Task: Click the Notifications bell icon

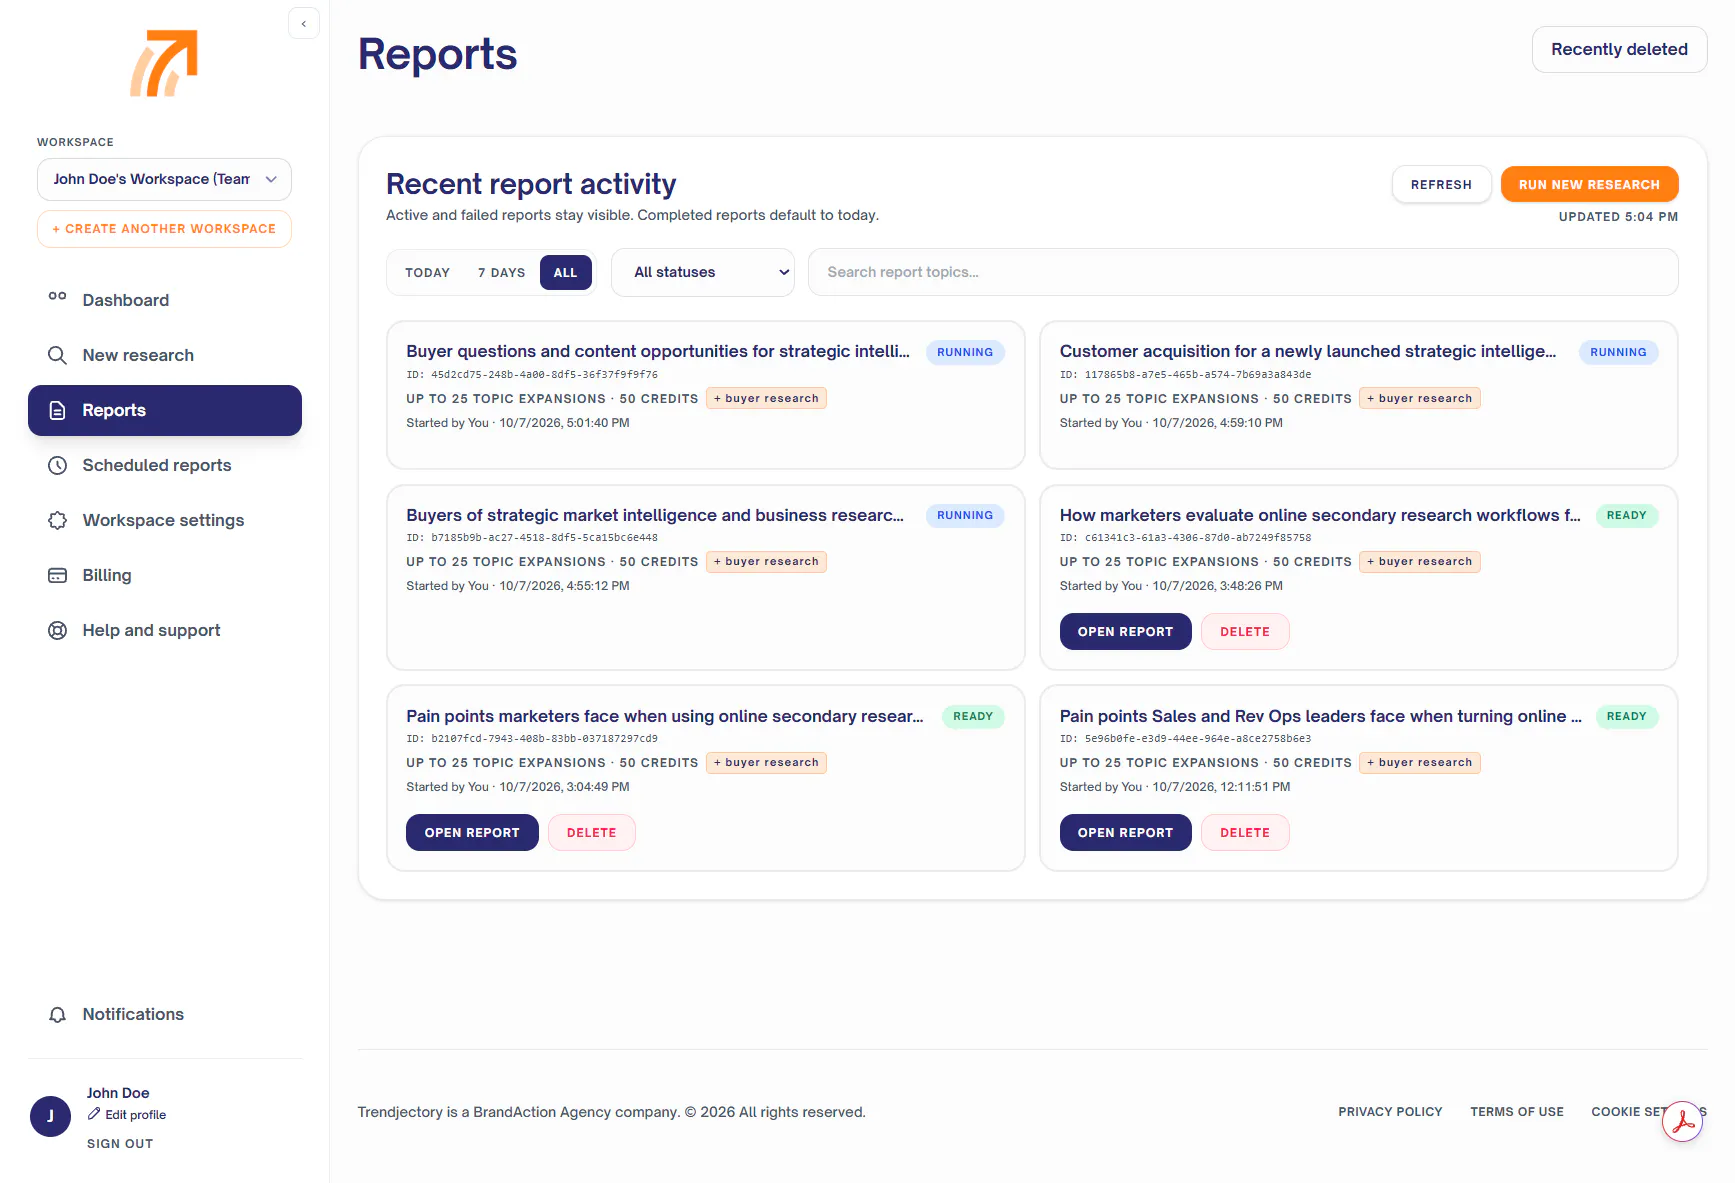Action: [58, 1014]
